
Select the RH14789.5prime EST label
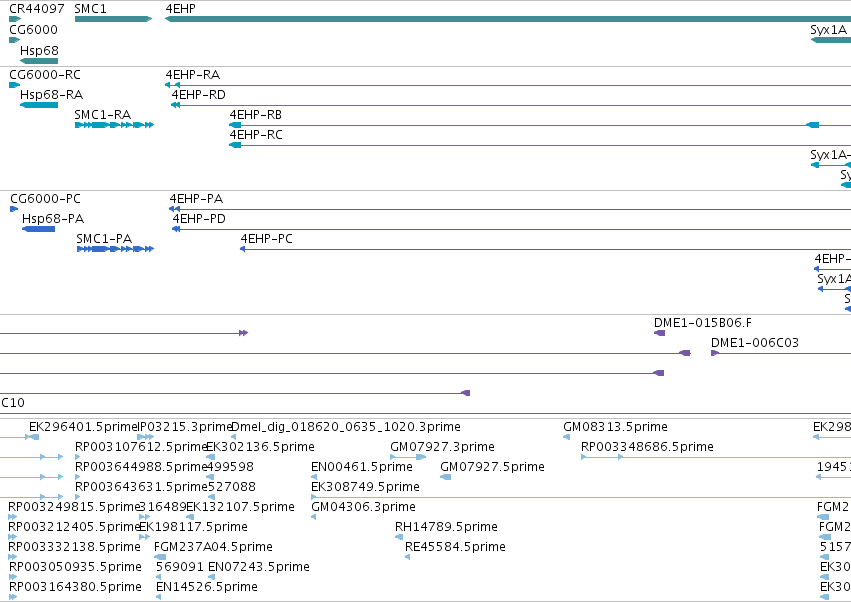pos(446,527)
